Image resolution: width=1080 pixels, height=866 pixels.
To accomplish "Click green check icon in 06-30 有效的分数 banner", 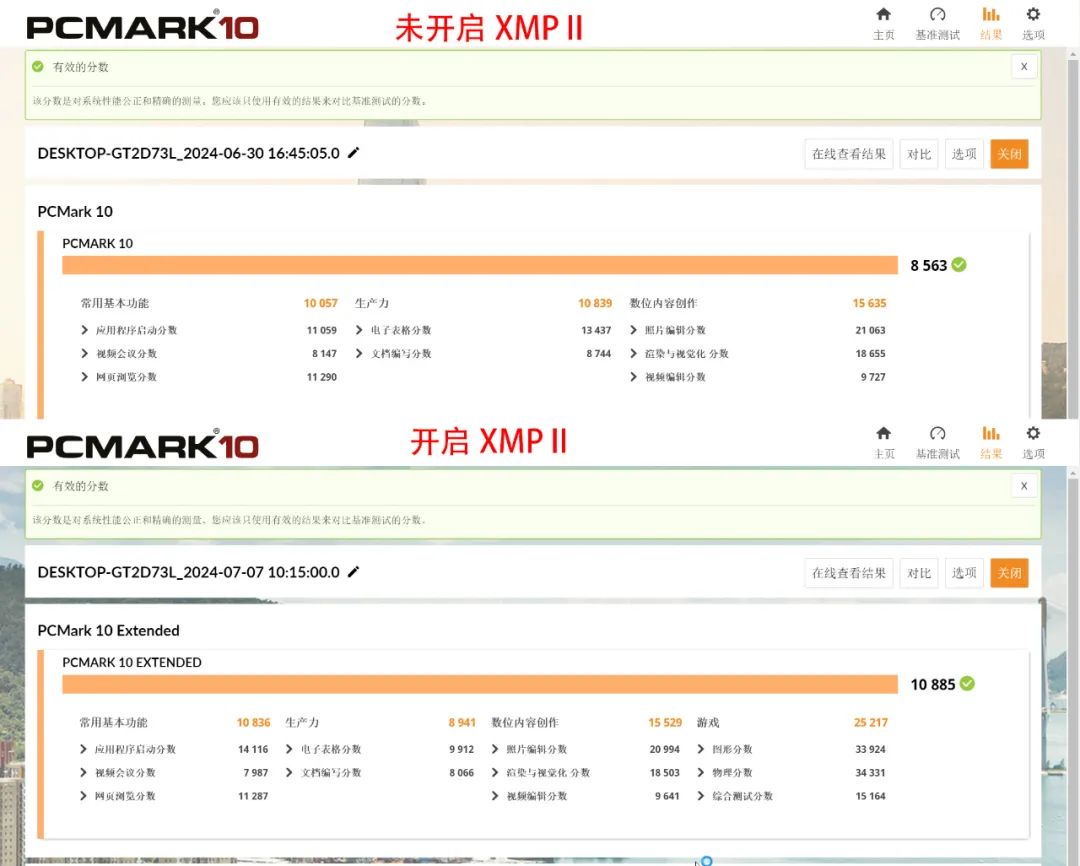I will (x=38, y=67).
